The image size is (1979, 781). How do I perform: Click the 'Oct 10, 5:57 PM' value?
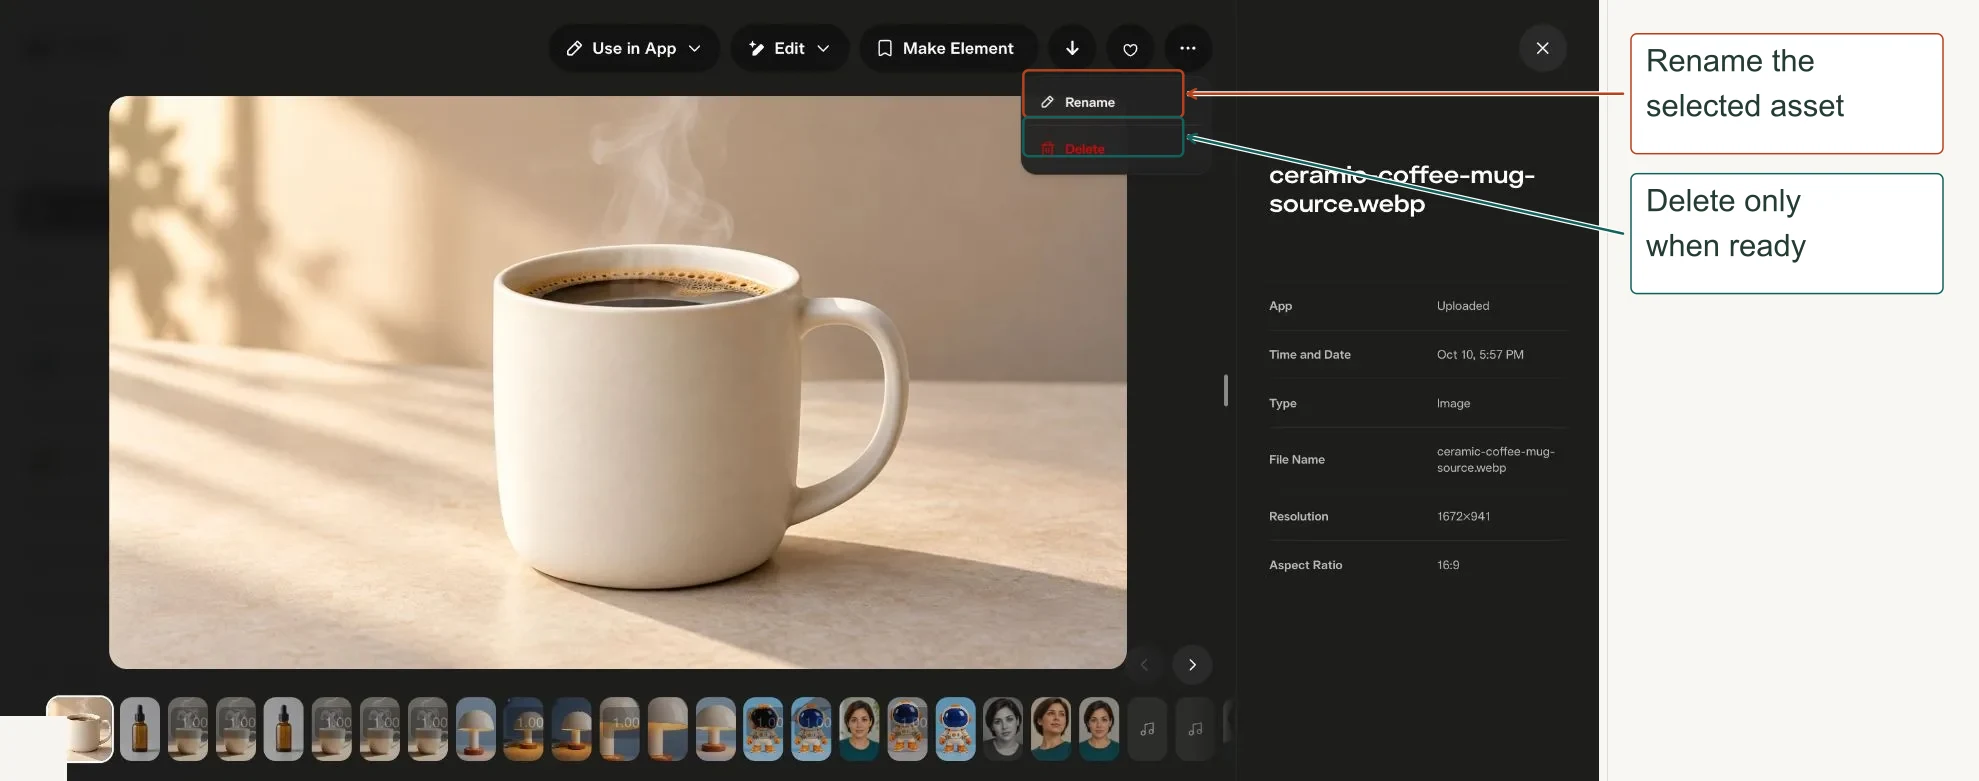tap(1480, 355)
